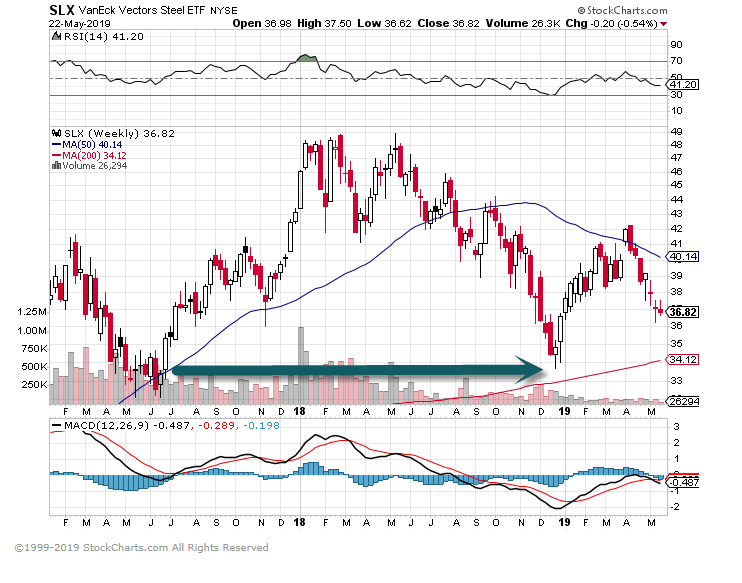The width and height of the screenshot is (742, 583).
Task: Click the -0.487 MACD value tag
Action: [x=682, y=482]
